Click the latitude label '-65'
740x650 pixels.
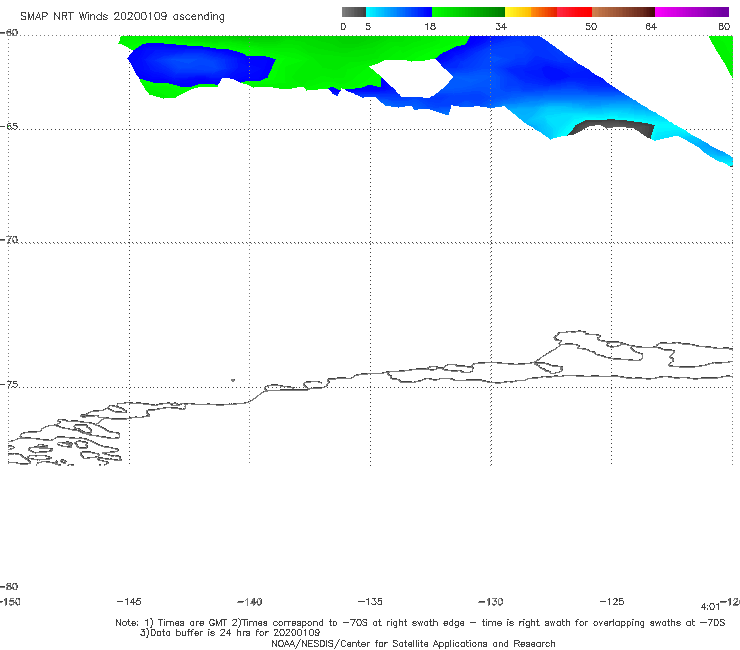coord(9,127)
